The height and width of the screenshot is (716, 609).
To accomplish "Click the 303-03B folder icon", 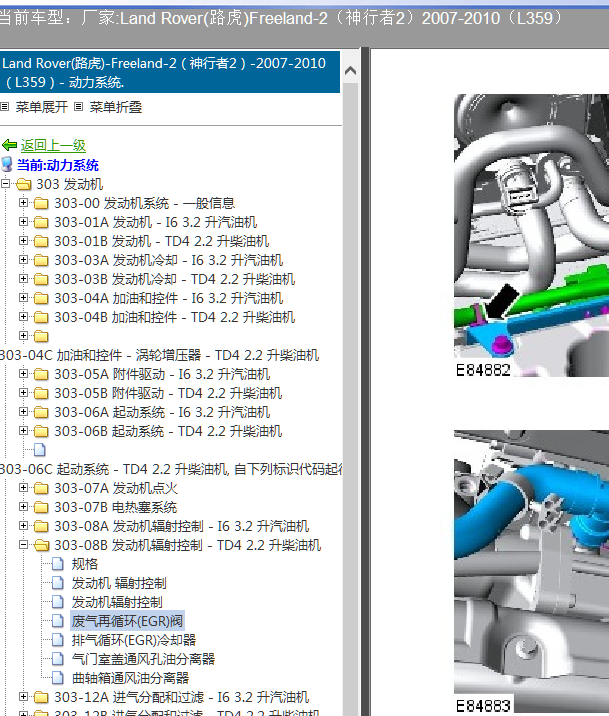I will click(x=41, y=279).
